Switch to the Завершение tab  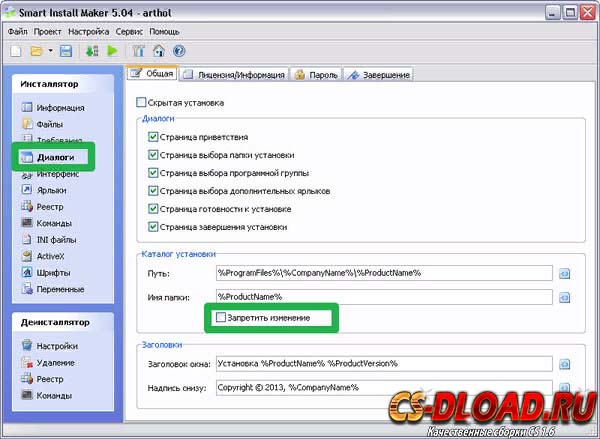378,75
